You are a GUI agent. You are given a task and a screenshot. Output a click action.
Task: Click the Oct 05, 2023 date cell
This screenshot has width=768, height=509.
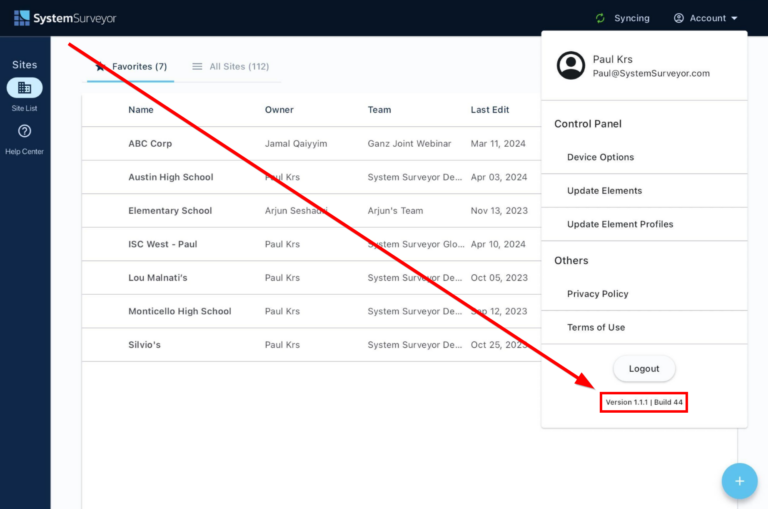[x=499, y=278]
